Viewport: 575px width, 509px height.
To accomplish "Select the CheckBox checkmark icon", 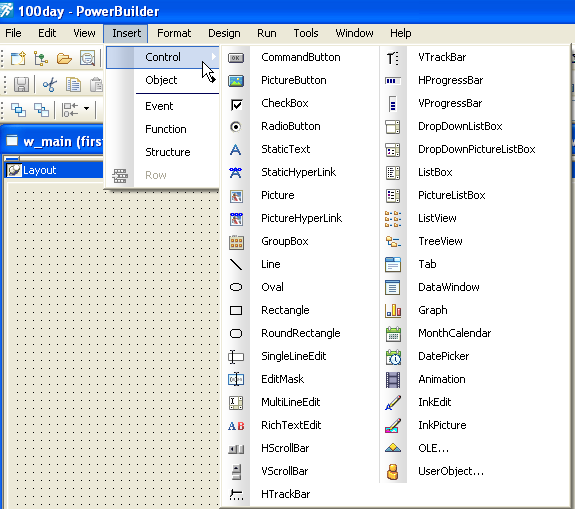I will pyautogui.click(x=236, y=105).
